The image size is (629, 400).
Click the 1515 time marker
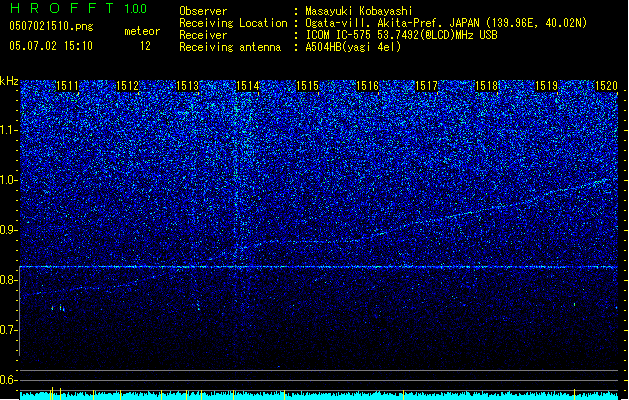(x=307, y=86)
